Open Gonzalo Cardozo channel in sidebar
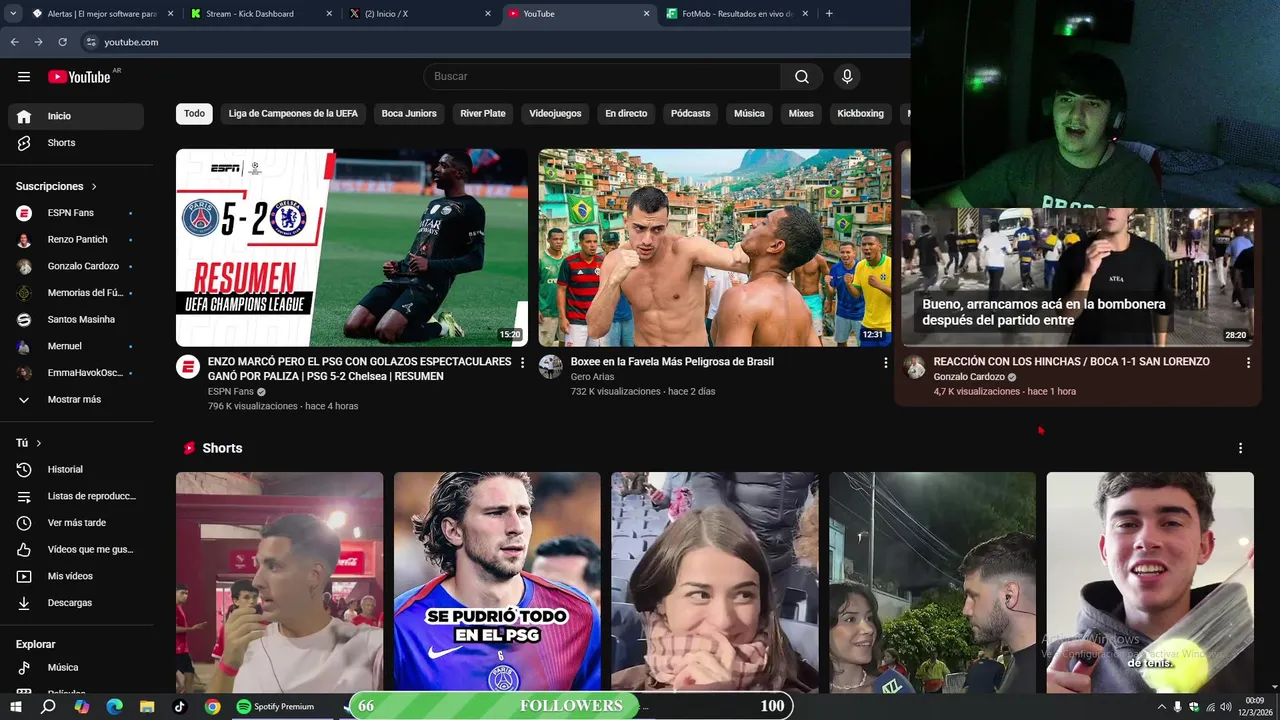1280x720 pixels. pyautogui.click(x=76, y=266)
